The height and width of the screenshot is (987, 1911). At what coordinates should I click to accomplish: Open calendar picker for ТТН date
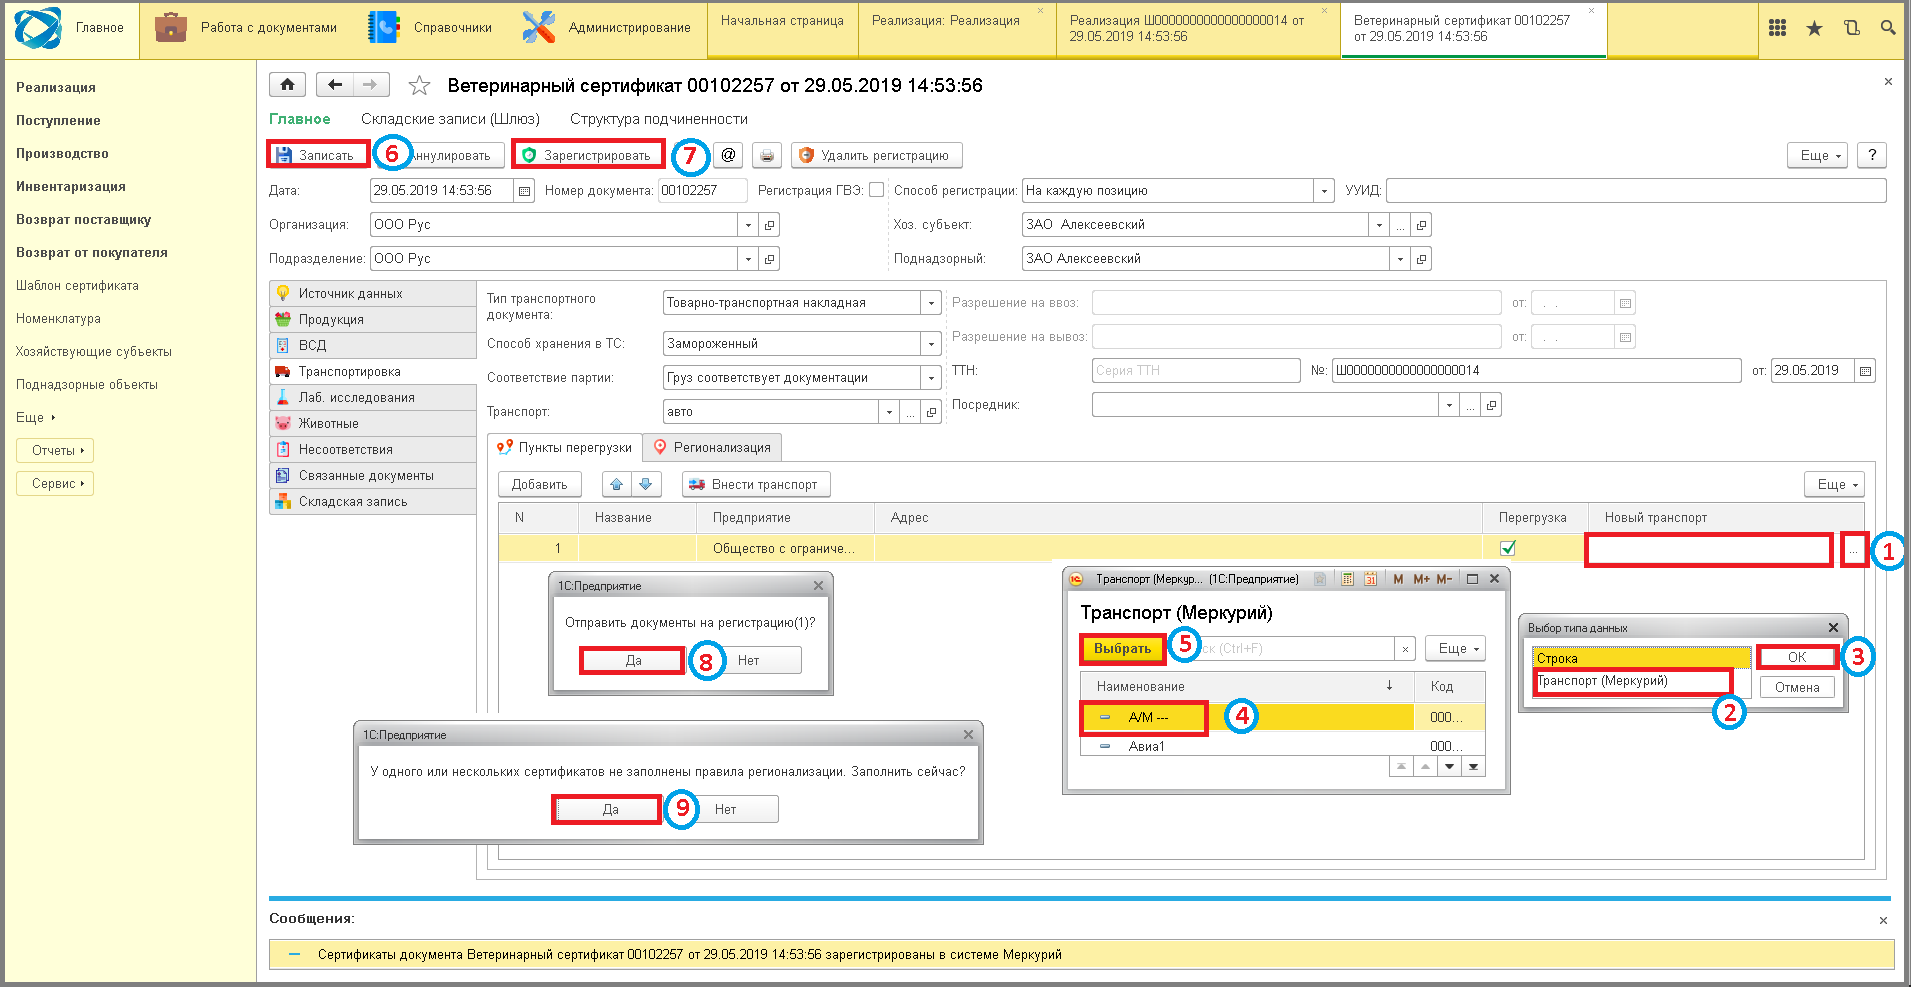(x=1865, y=371)
